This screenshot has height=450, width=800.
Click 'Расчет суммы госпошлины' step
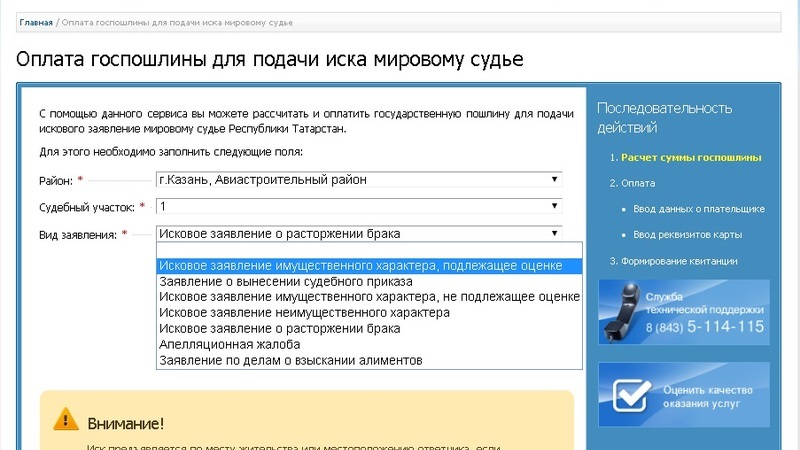691,157
